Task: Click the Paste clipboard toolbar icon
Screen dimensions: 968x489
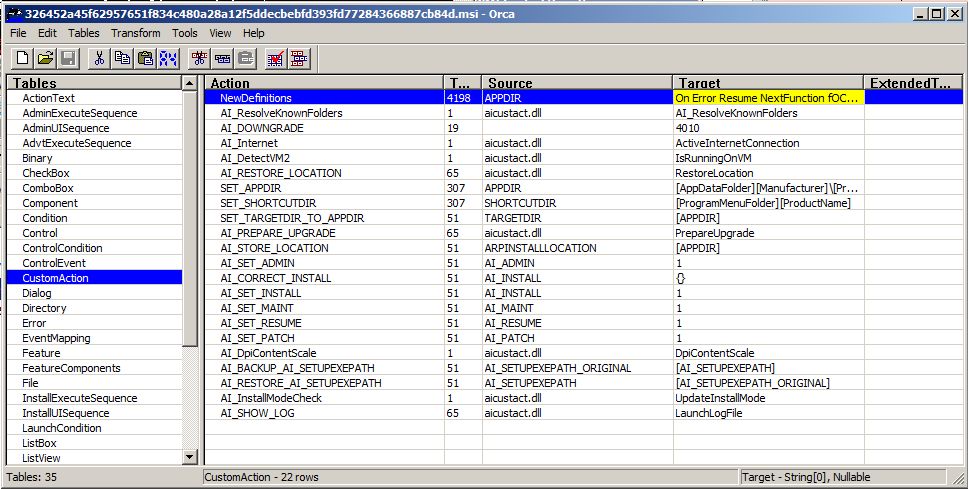Action: click(x=145, y=58)
